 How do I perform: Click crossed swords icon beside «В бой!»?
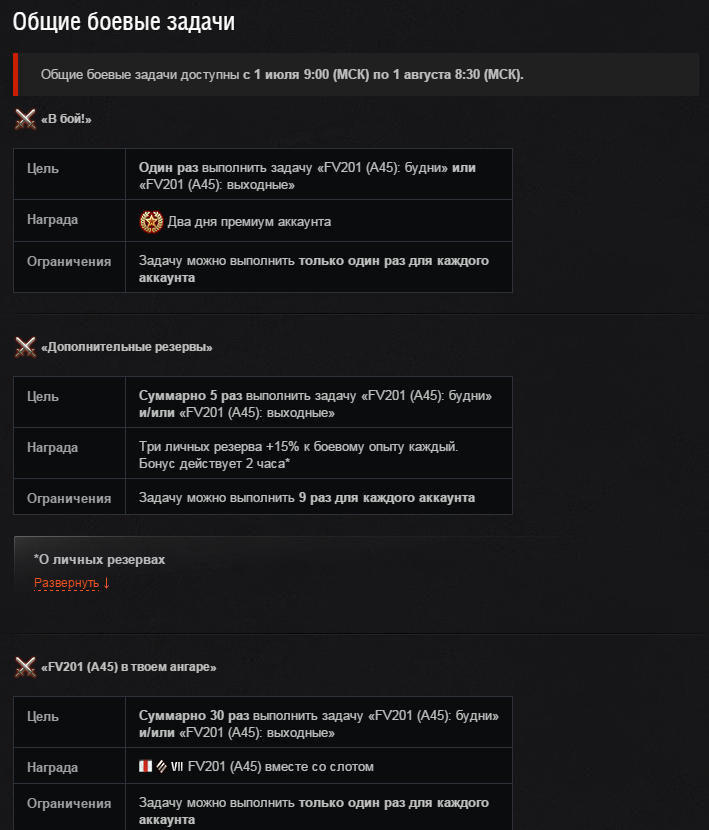25,119
